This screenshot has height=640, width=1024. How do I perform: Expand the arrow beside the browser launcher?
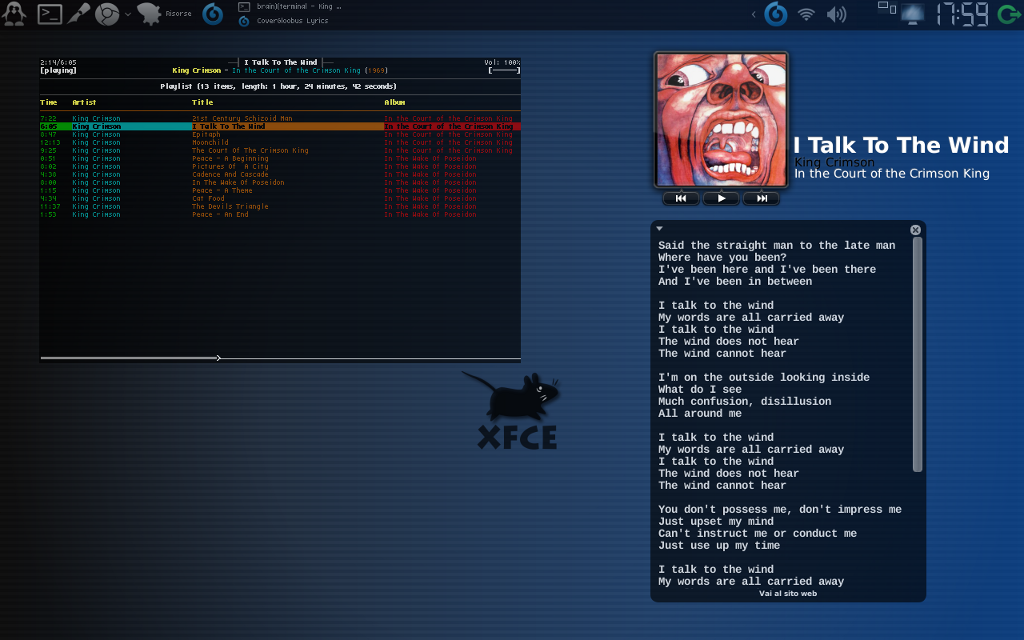point(127,14)
